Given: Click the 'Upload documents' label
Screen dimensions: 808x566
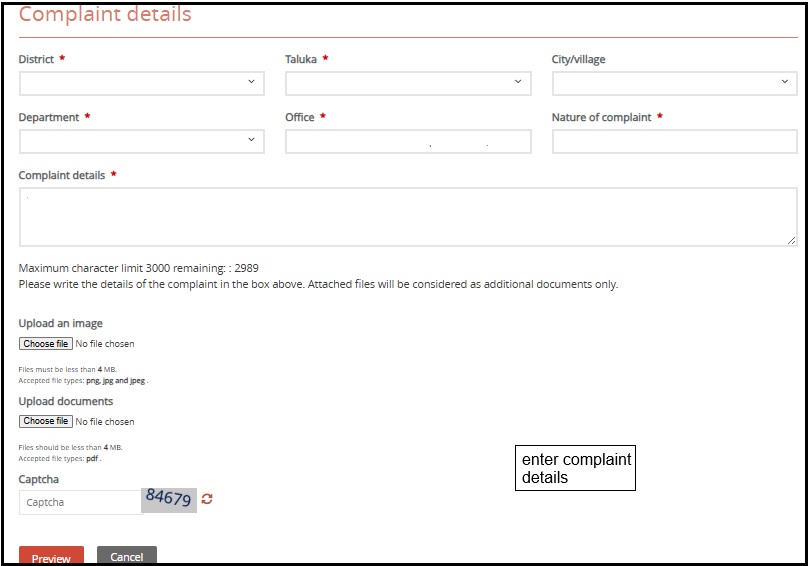Looking at the screenshot, I should tap(66, 401).
